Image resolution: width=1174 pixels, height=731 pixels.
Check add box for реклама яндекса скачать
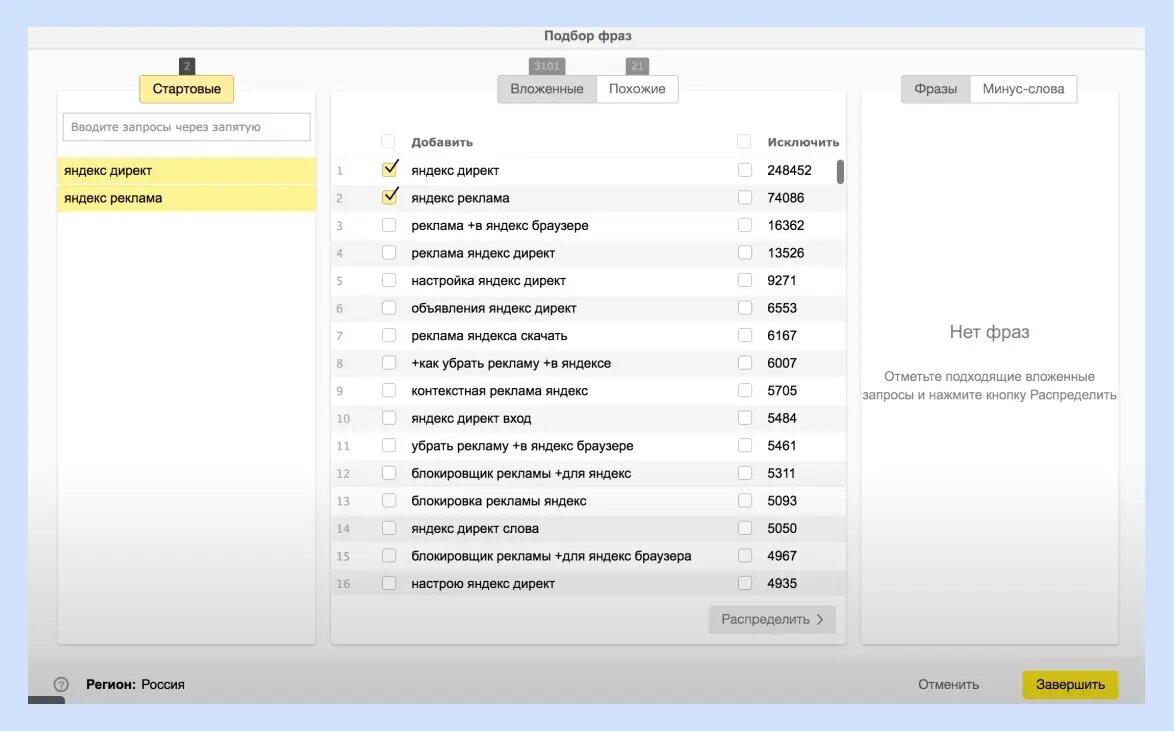(389, 336)
